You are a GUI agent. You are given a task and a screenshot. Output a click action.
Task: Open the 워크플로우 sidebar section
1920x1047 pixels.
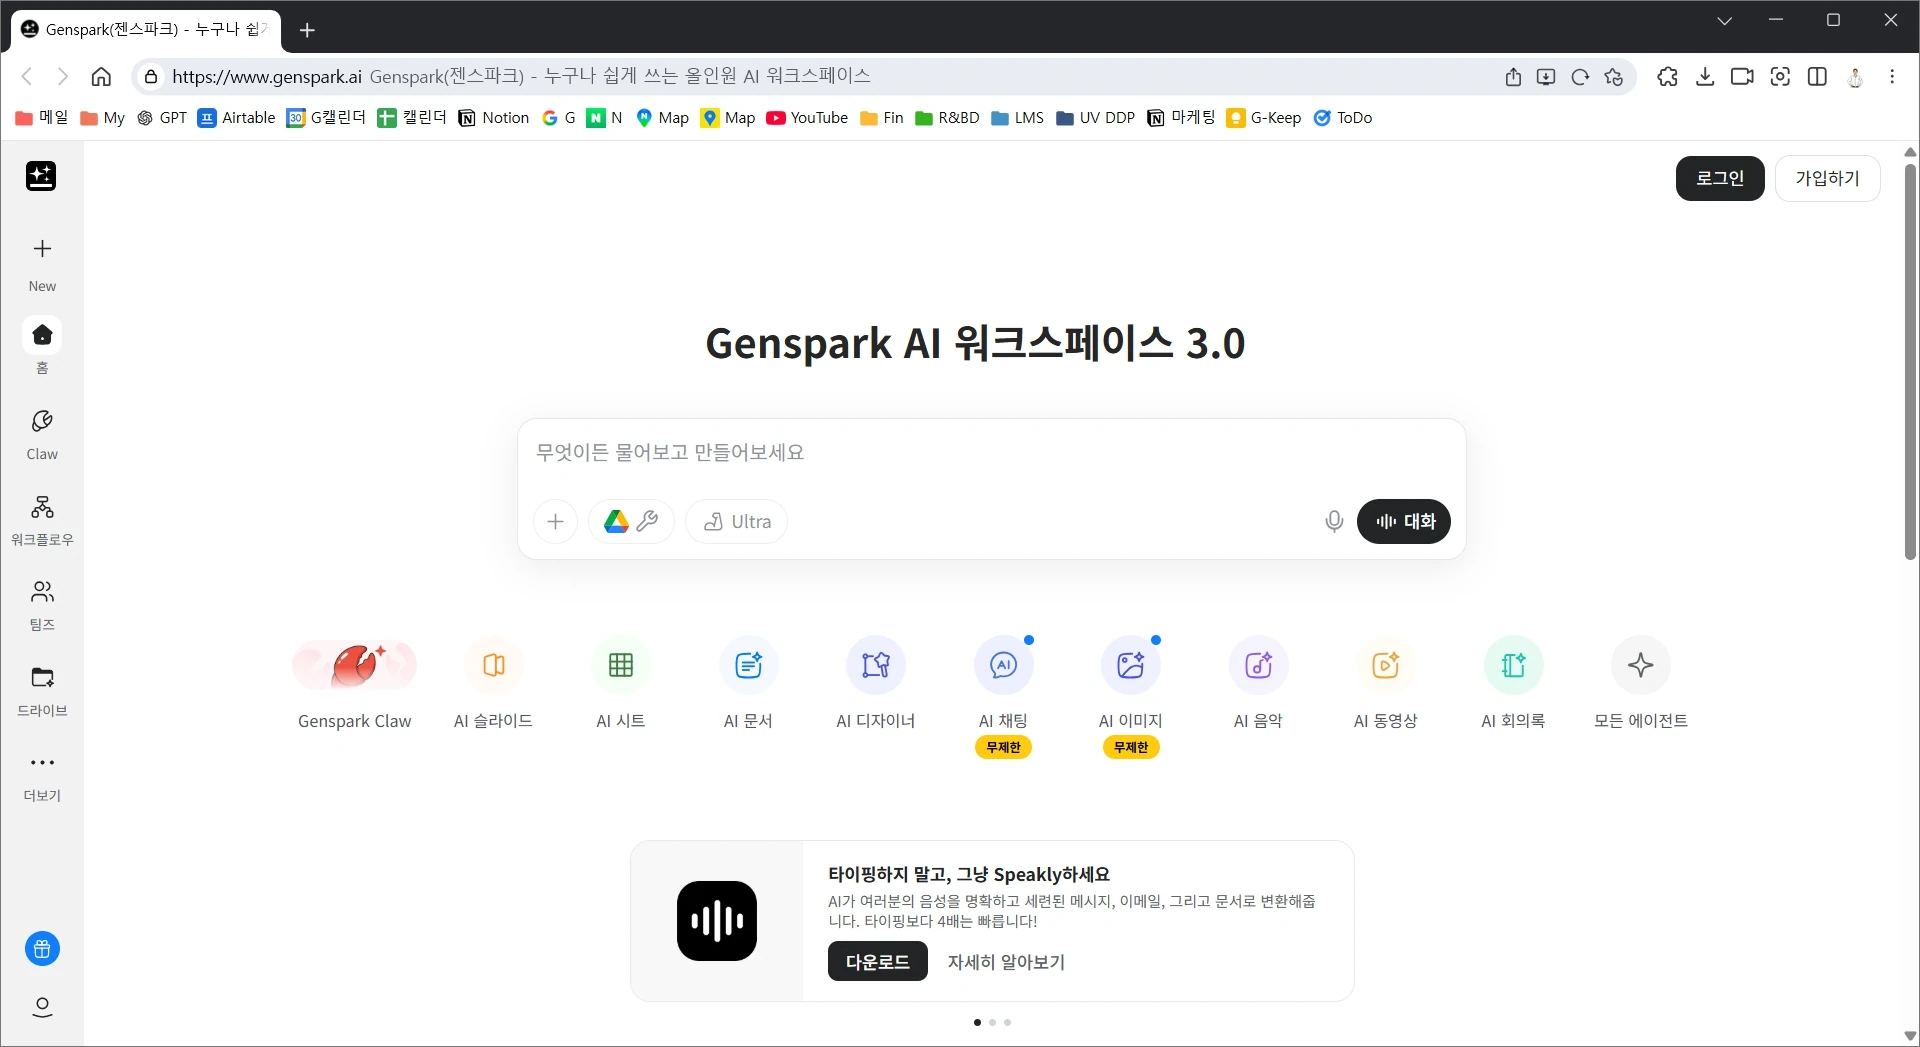[x=42, y=520]
